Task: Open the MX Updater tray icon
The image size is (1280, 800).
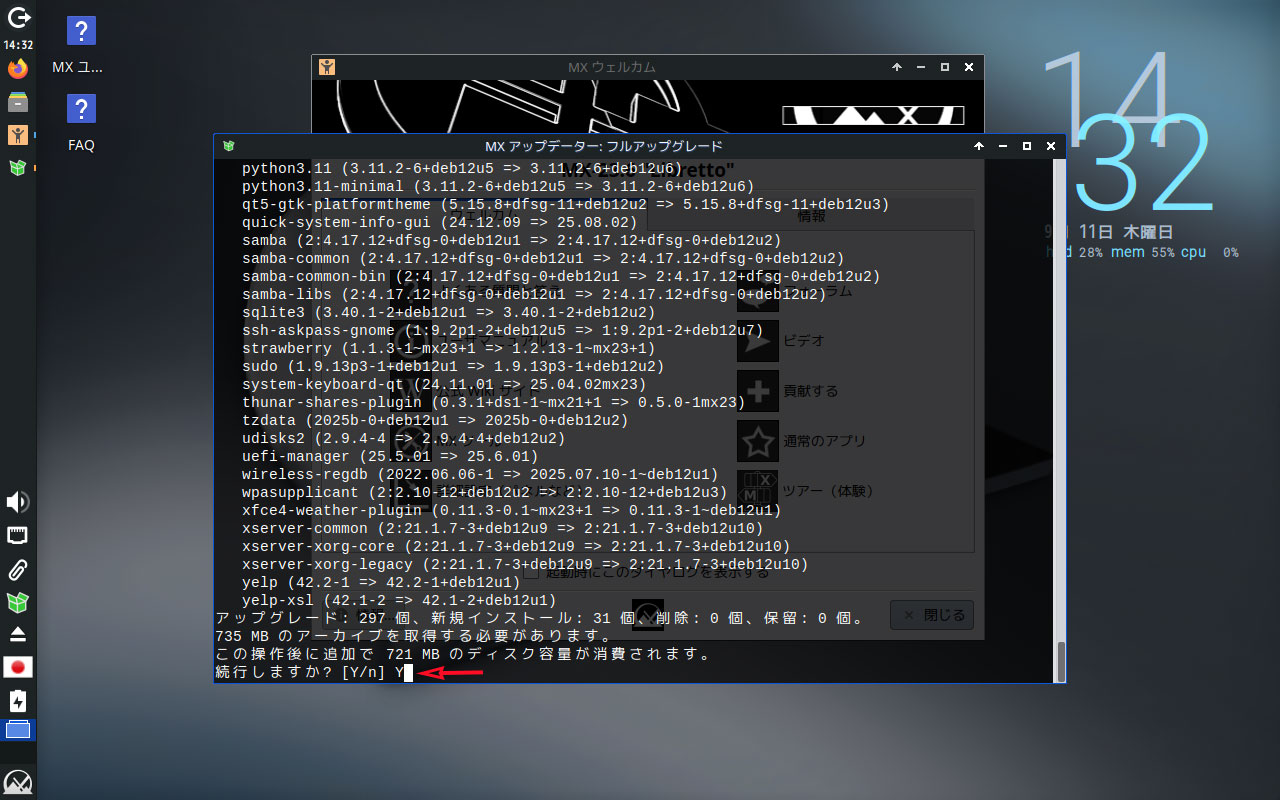Action: [x=18, y=603]
